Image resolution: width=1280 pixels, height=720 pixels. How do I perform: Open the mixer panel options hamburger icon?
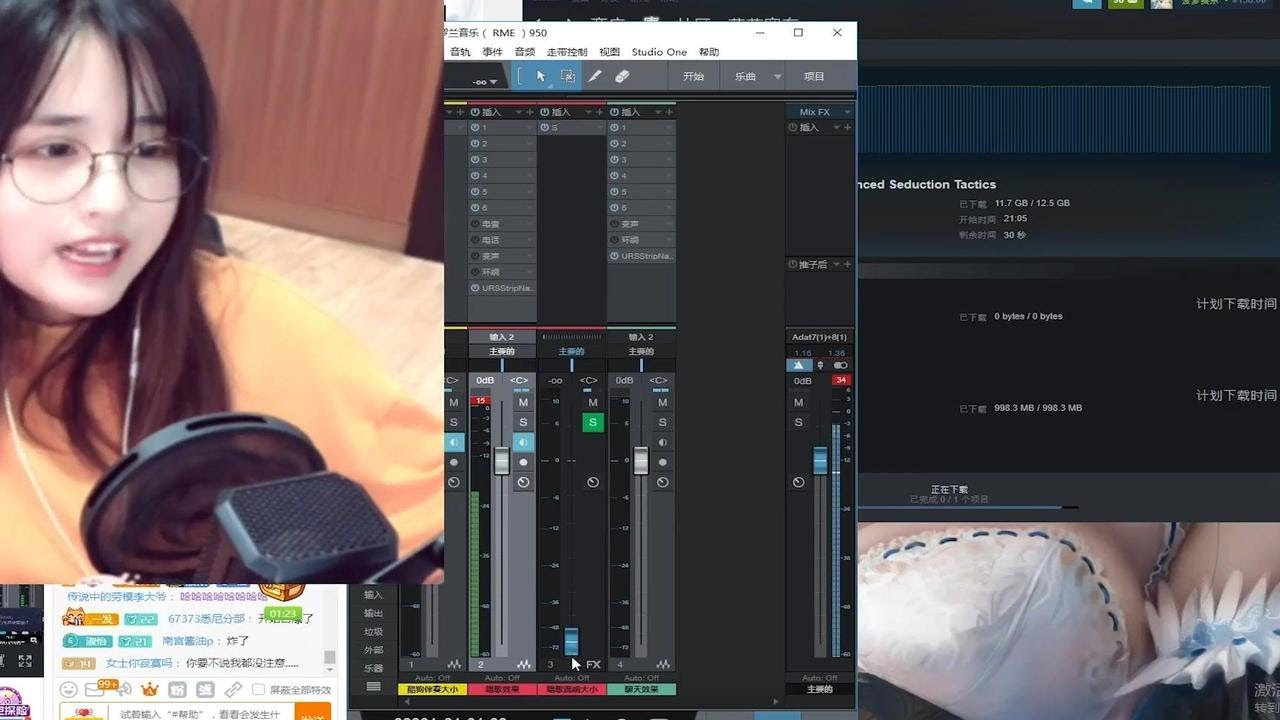(x=373, y=686)
